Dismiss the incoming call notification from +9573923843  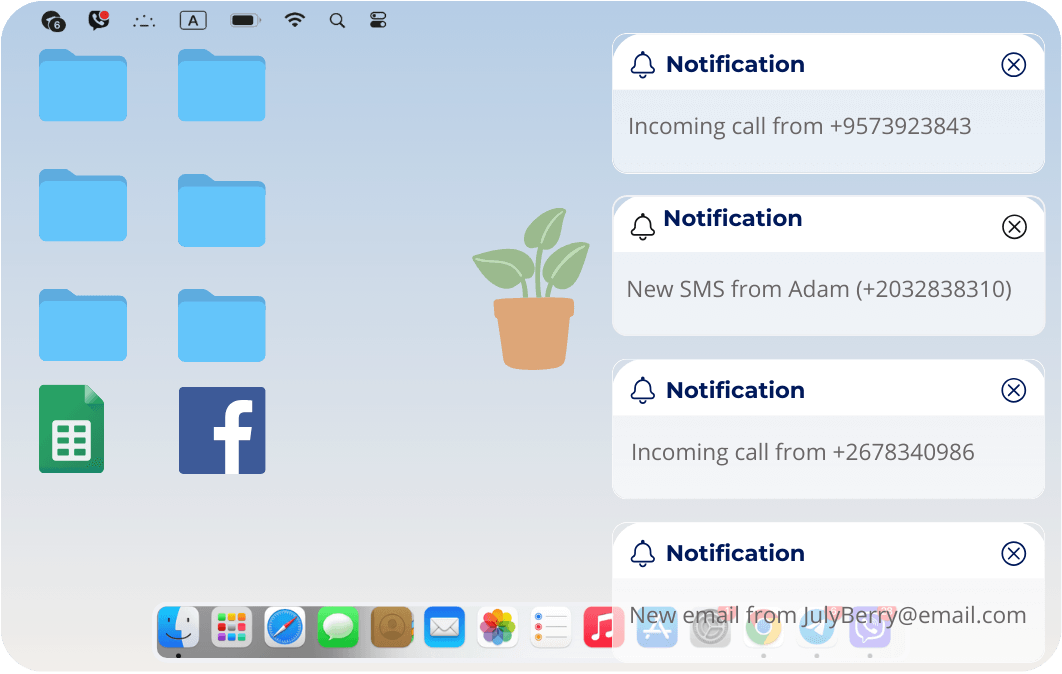[1014, 63]
